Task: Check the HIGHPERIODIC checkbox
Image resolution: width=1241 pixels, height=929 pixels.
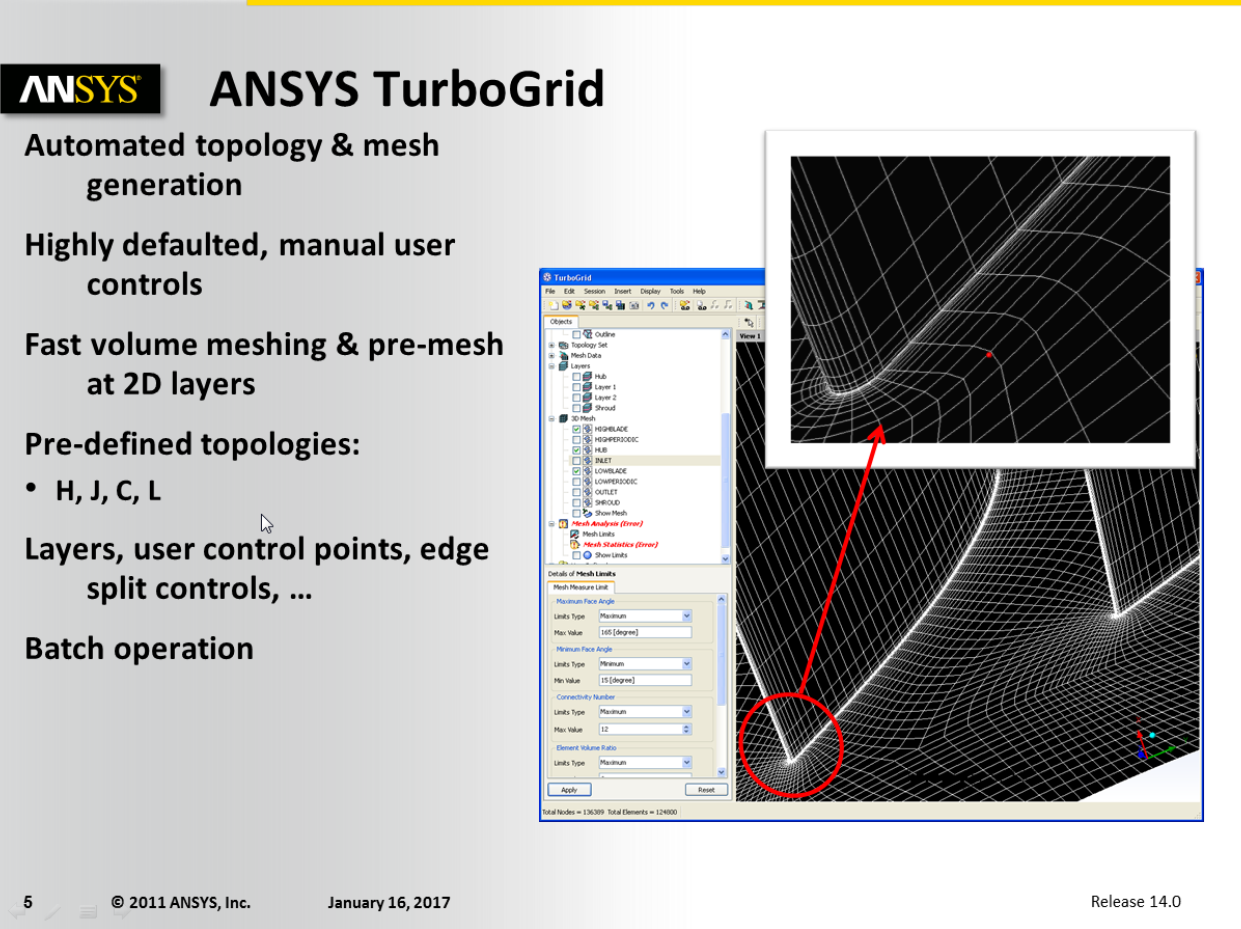Action: (x=576, y=440)
